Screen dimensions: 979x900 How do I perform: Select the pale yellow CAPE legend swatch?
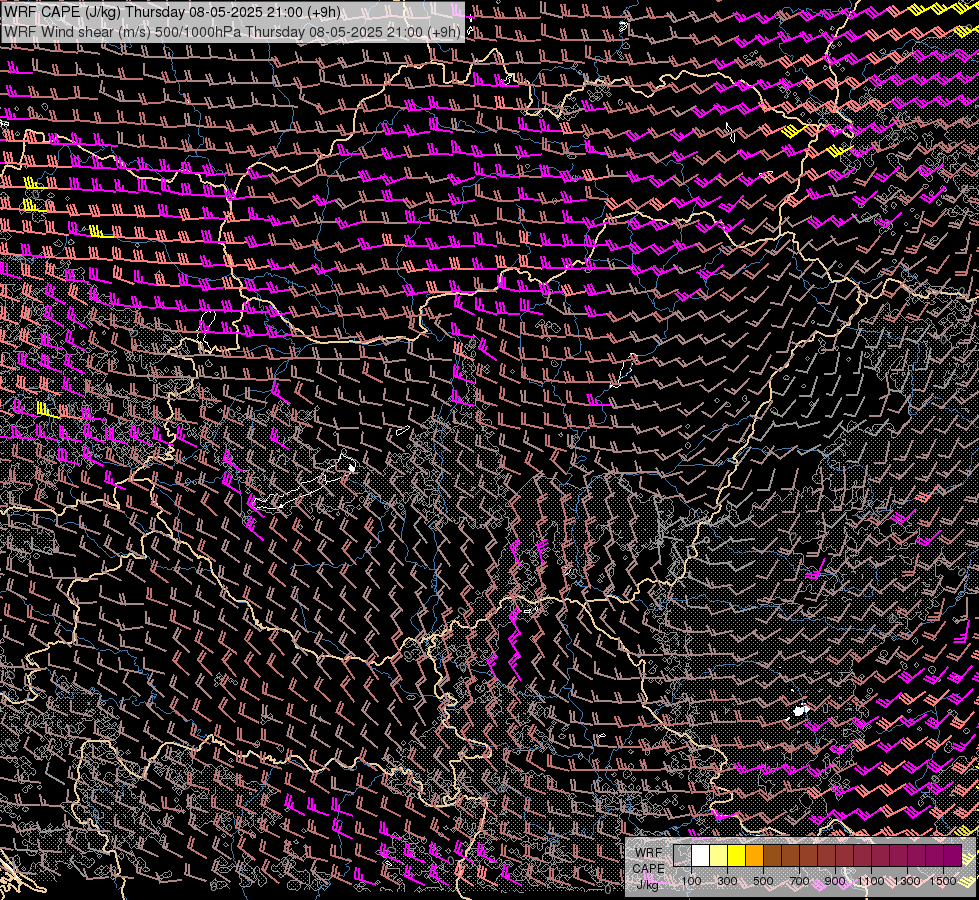pyautogui.click(x=719, y=856)
